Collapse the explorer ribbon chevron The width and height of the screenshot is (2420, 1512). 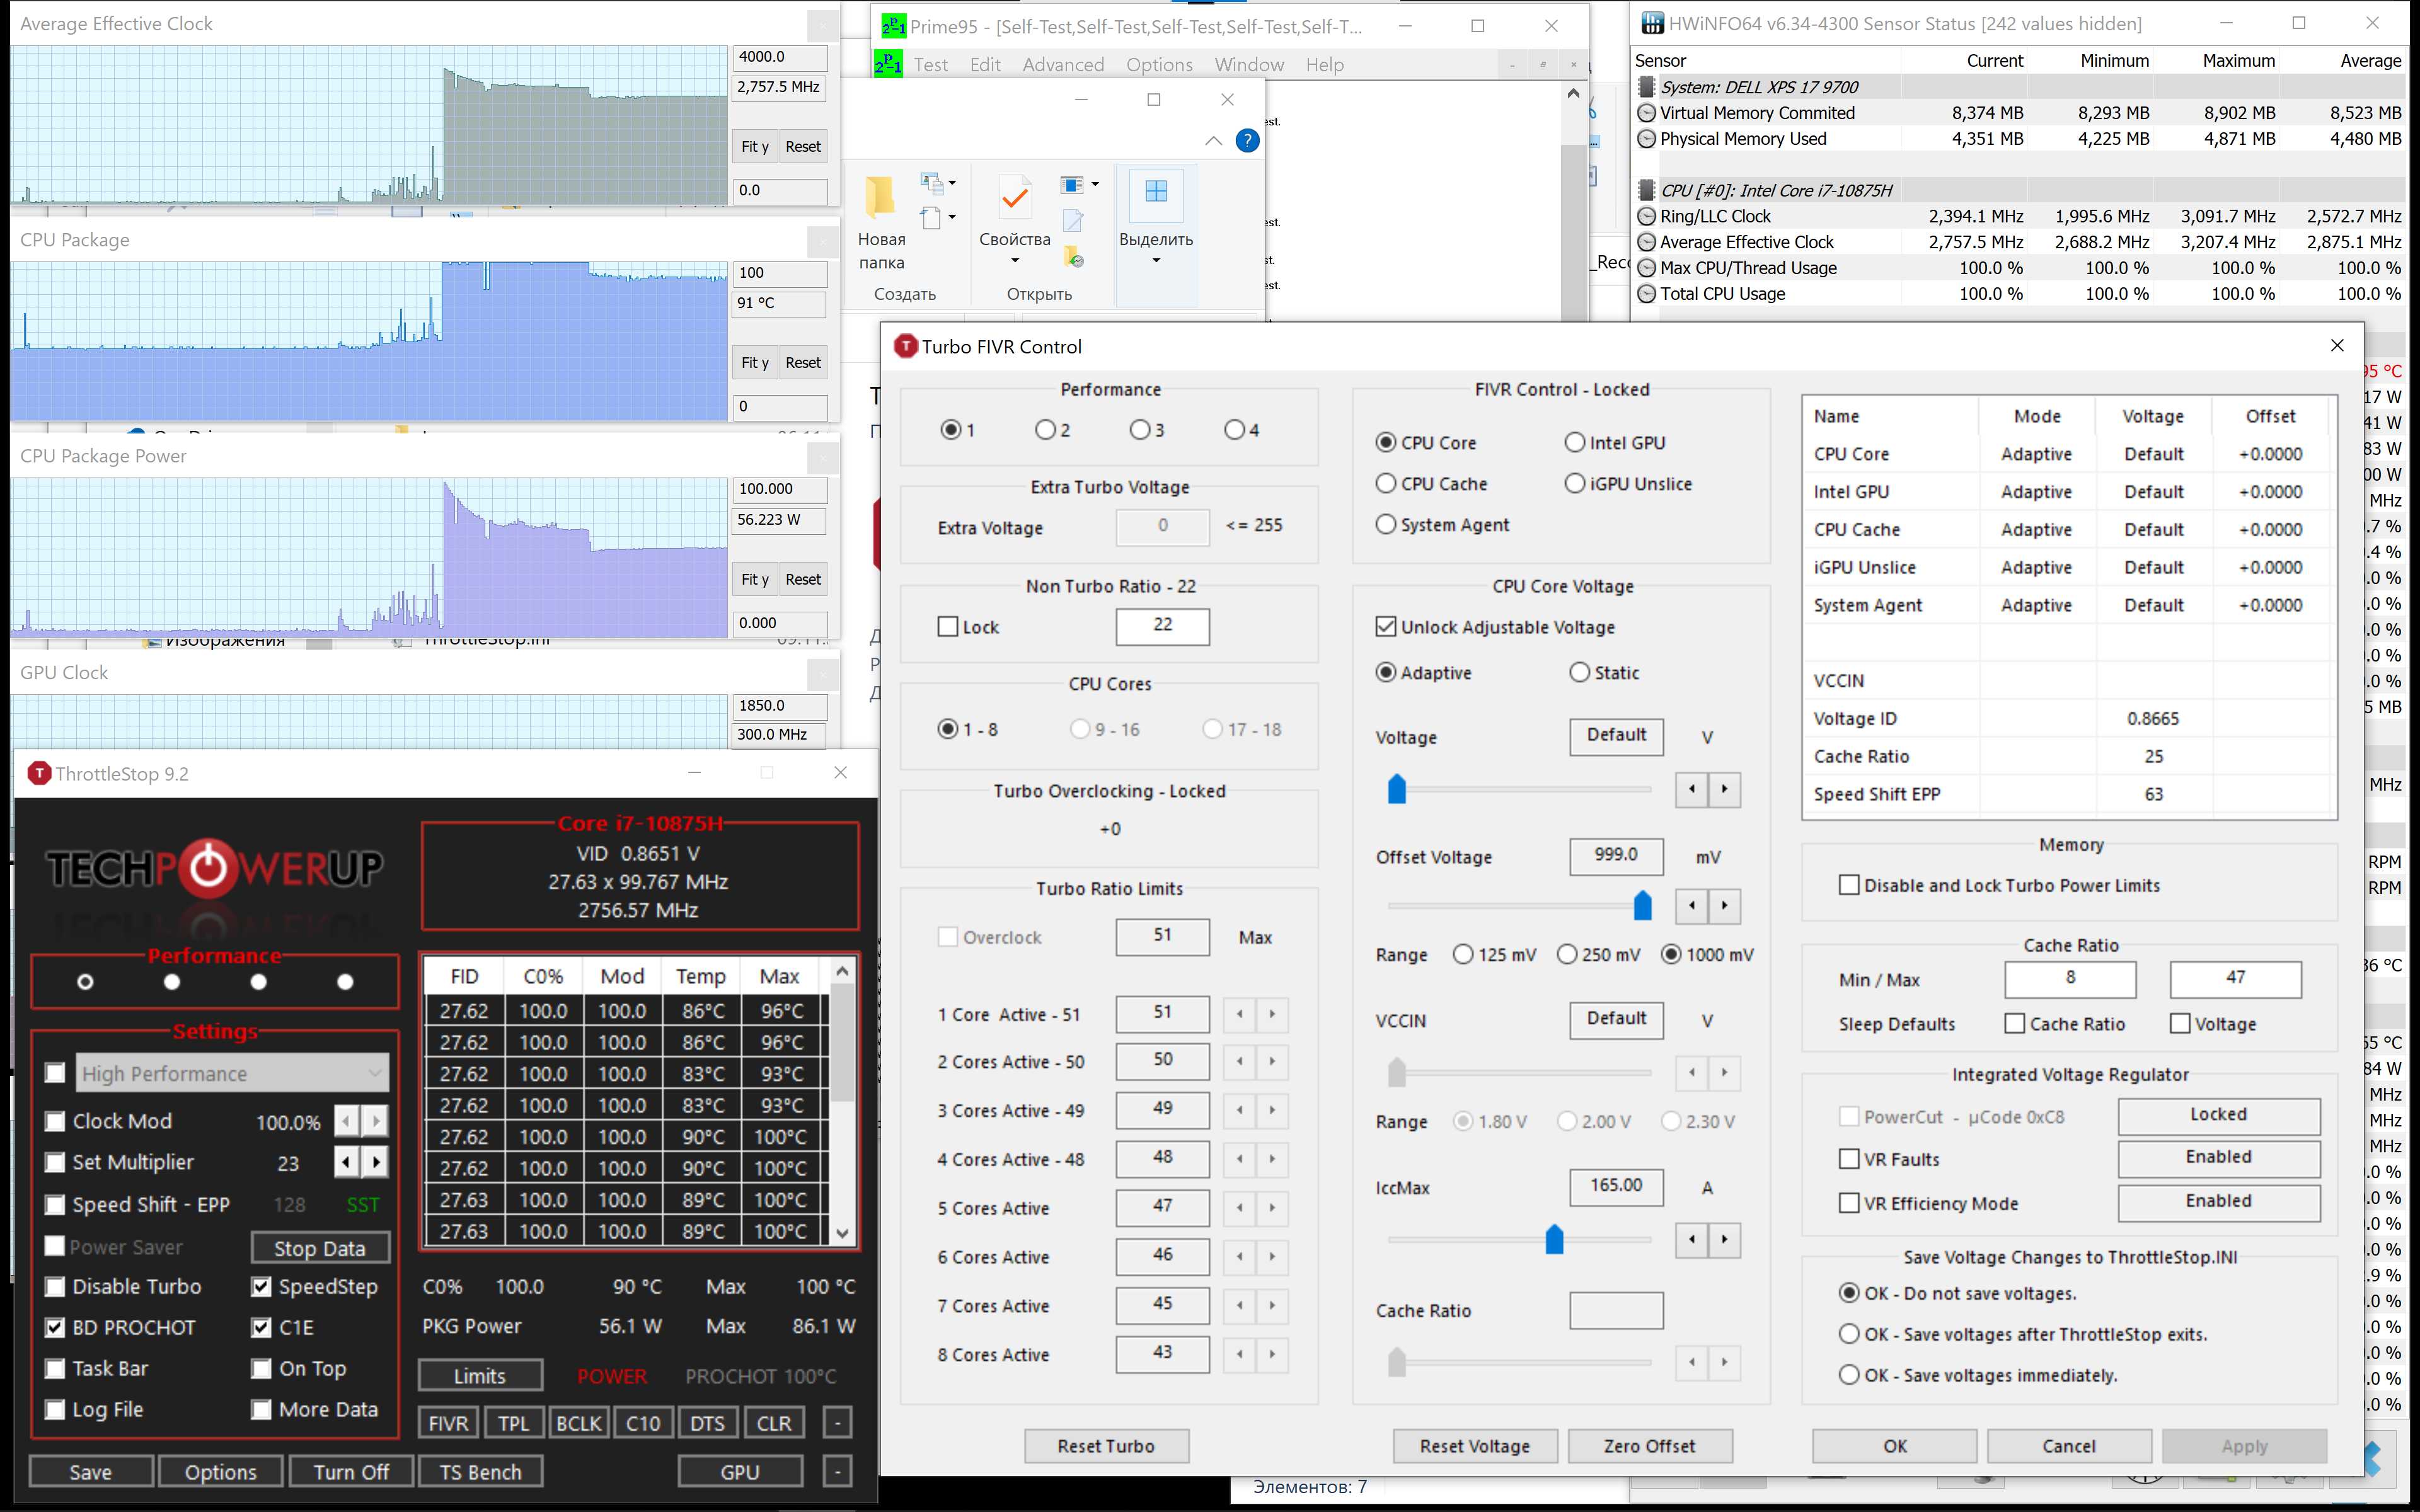pos(1213,141)
